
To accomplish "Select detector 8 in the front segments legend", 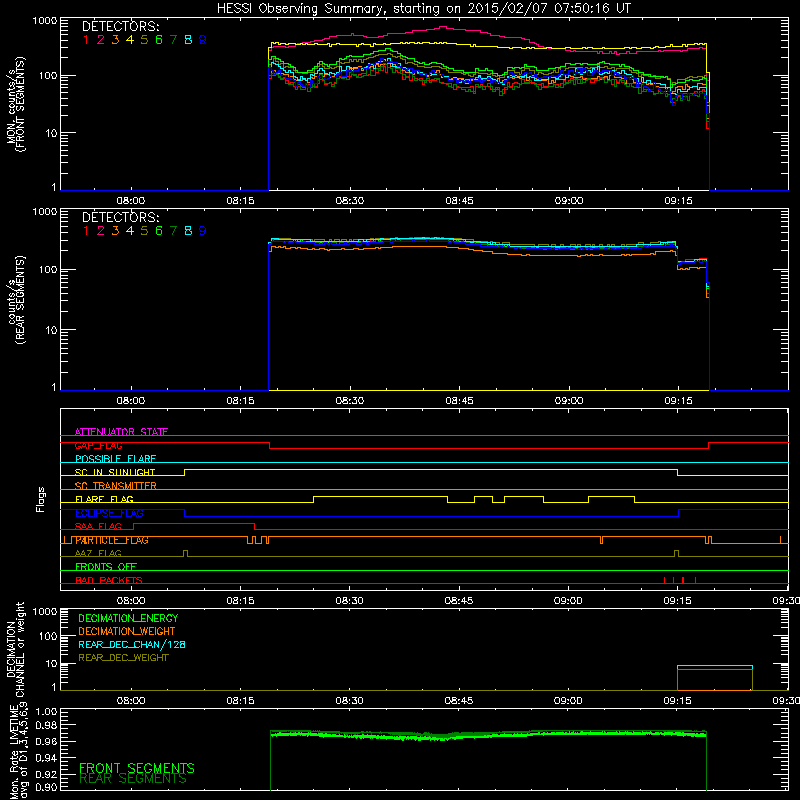I will pos(188,40).
